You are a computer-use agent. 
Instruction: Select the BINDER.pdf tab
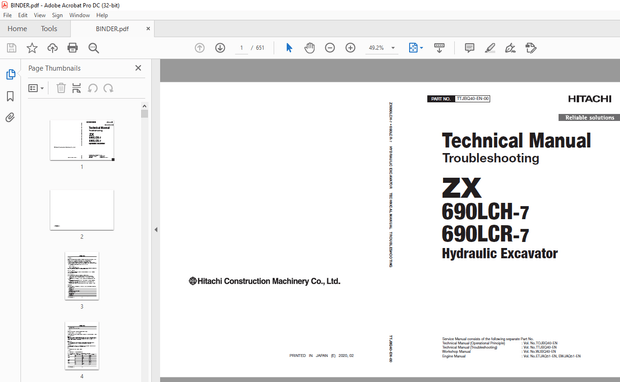pos(112,29)
